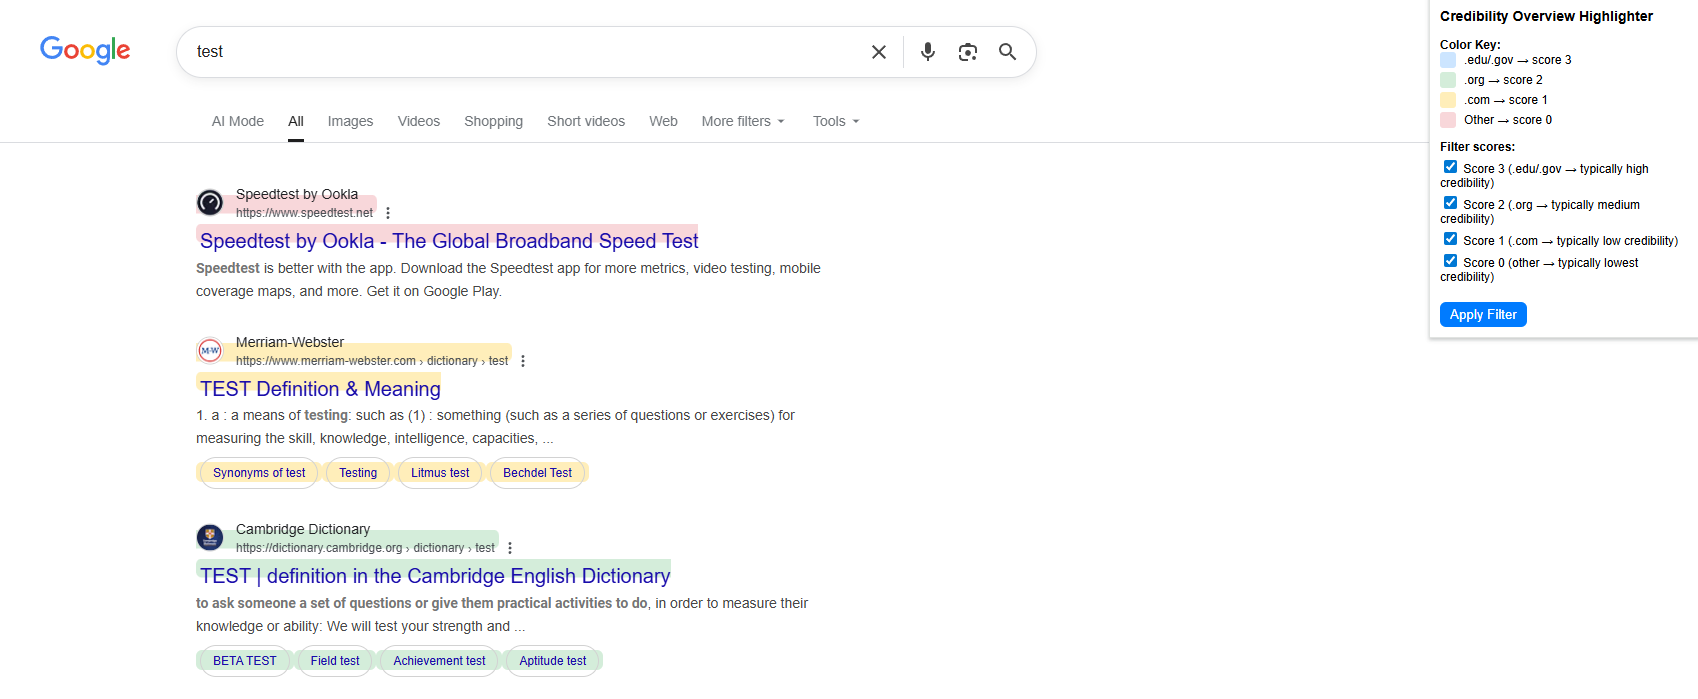
Task: Expand the More filters dropdown
Action: pyautogui.click(x=743, y=121)
